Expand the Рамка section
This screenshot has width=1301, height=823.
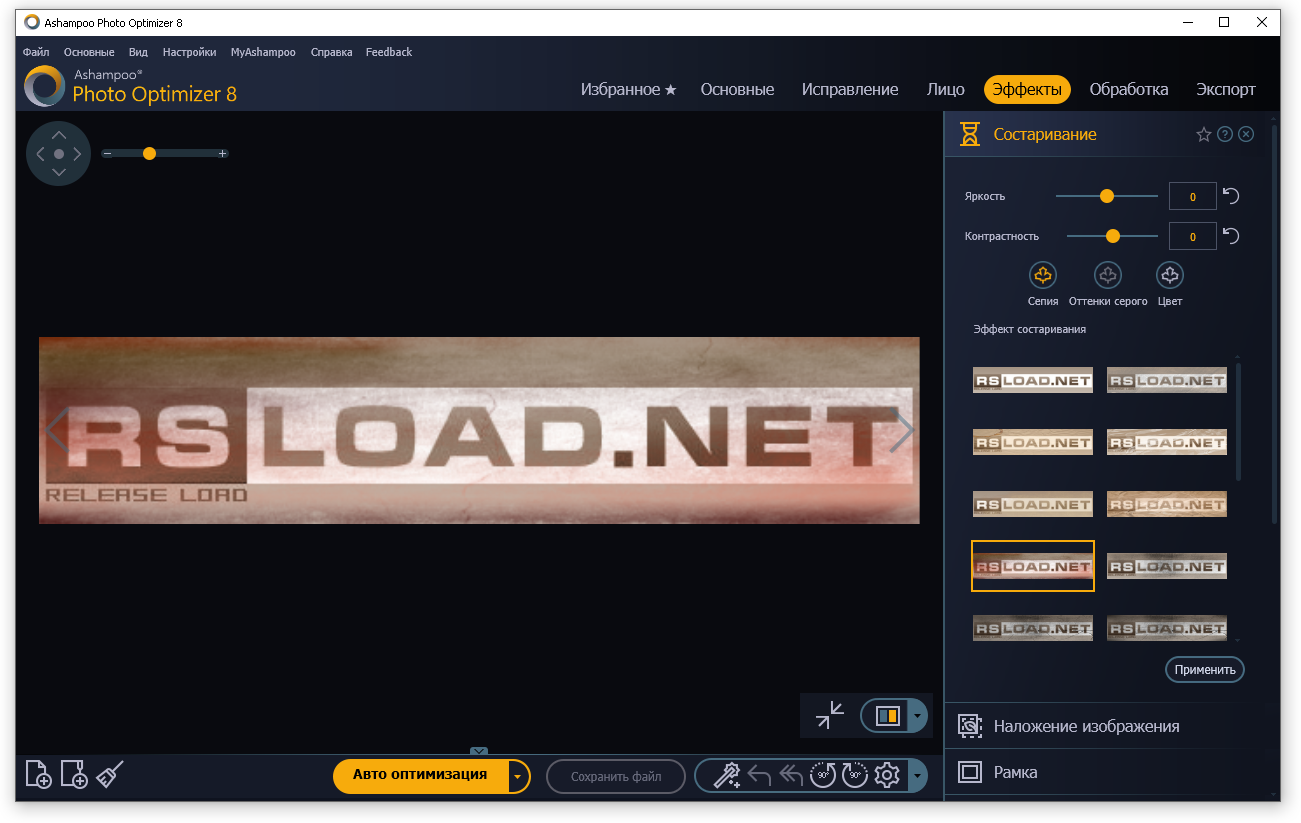[x=1108, y=772]
